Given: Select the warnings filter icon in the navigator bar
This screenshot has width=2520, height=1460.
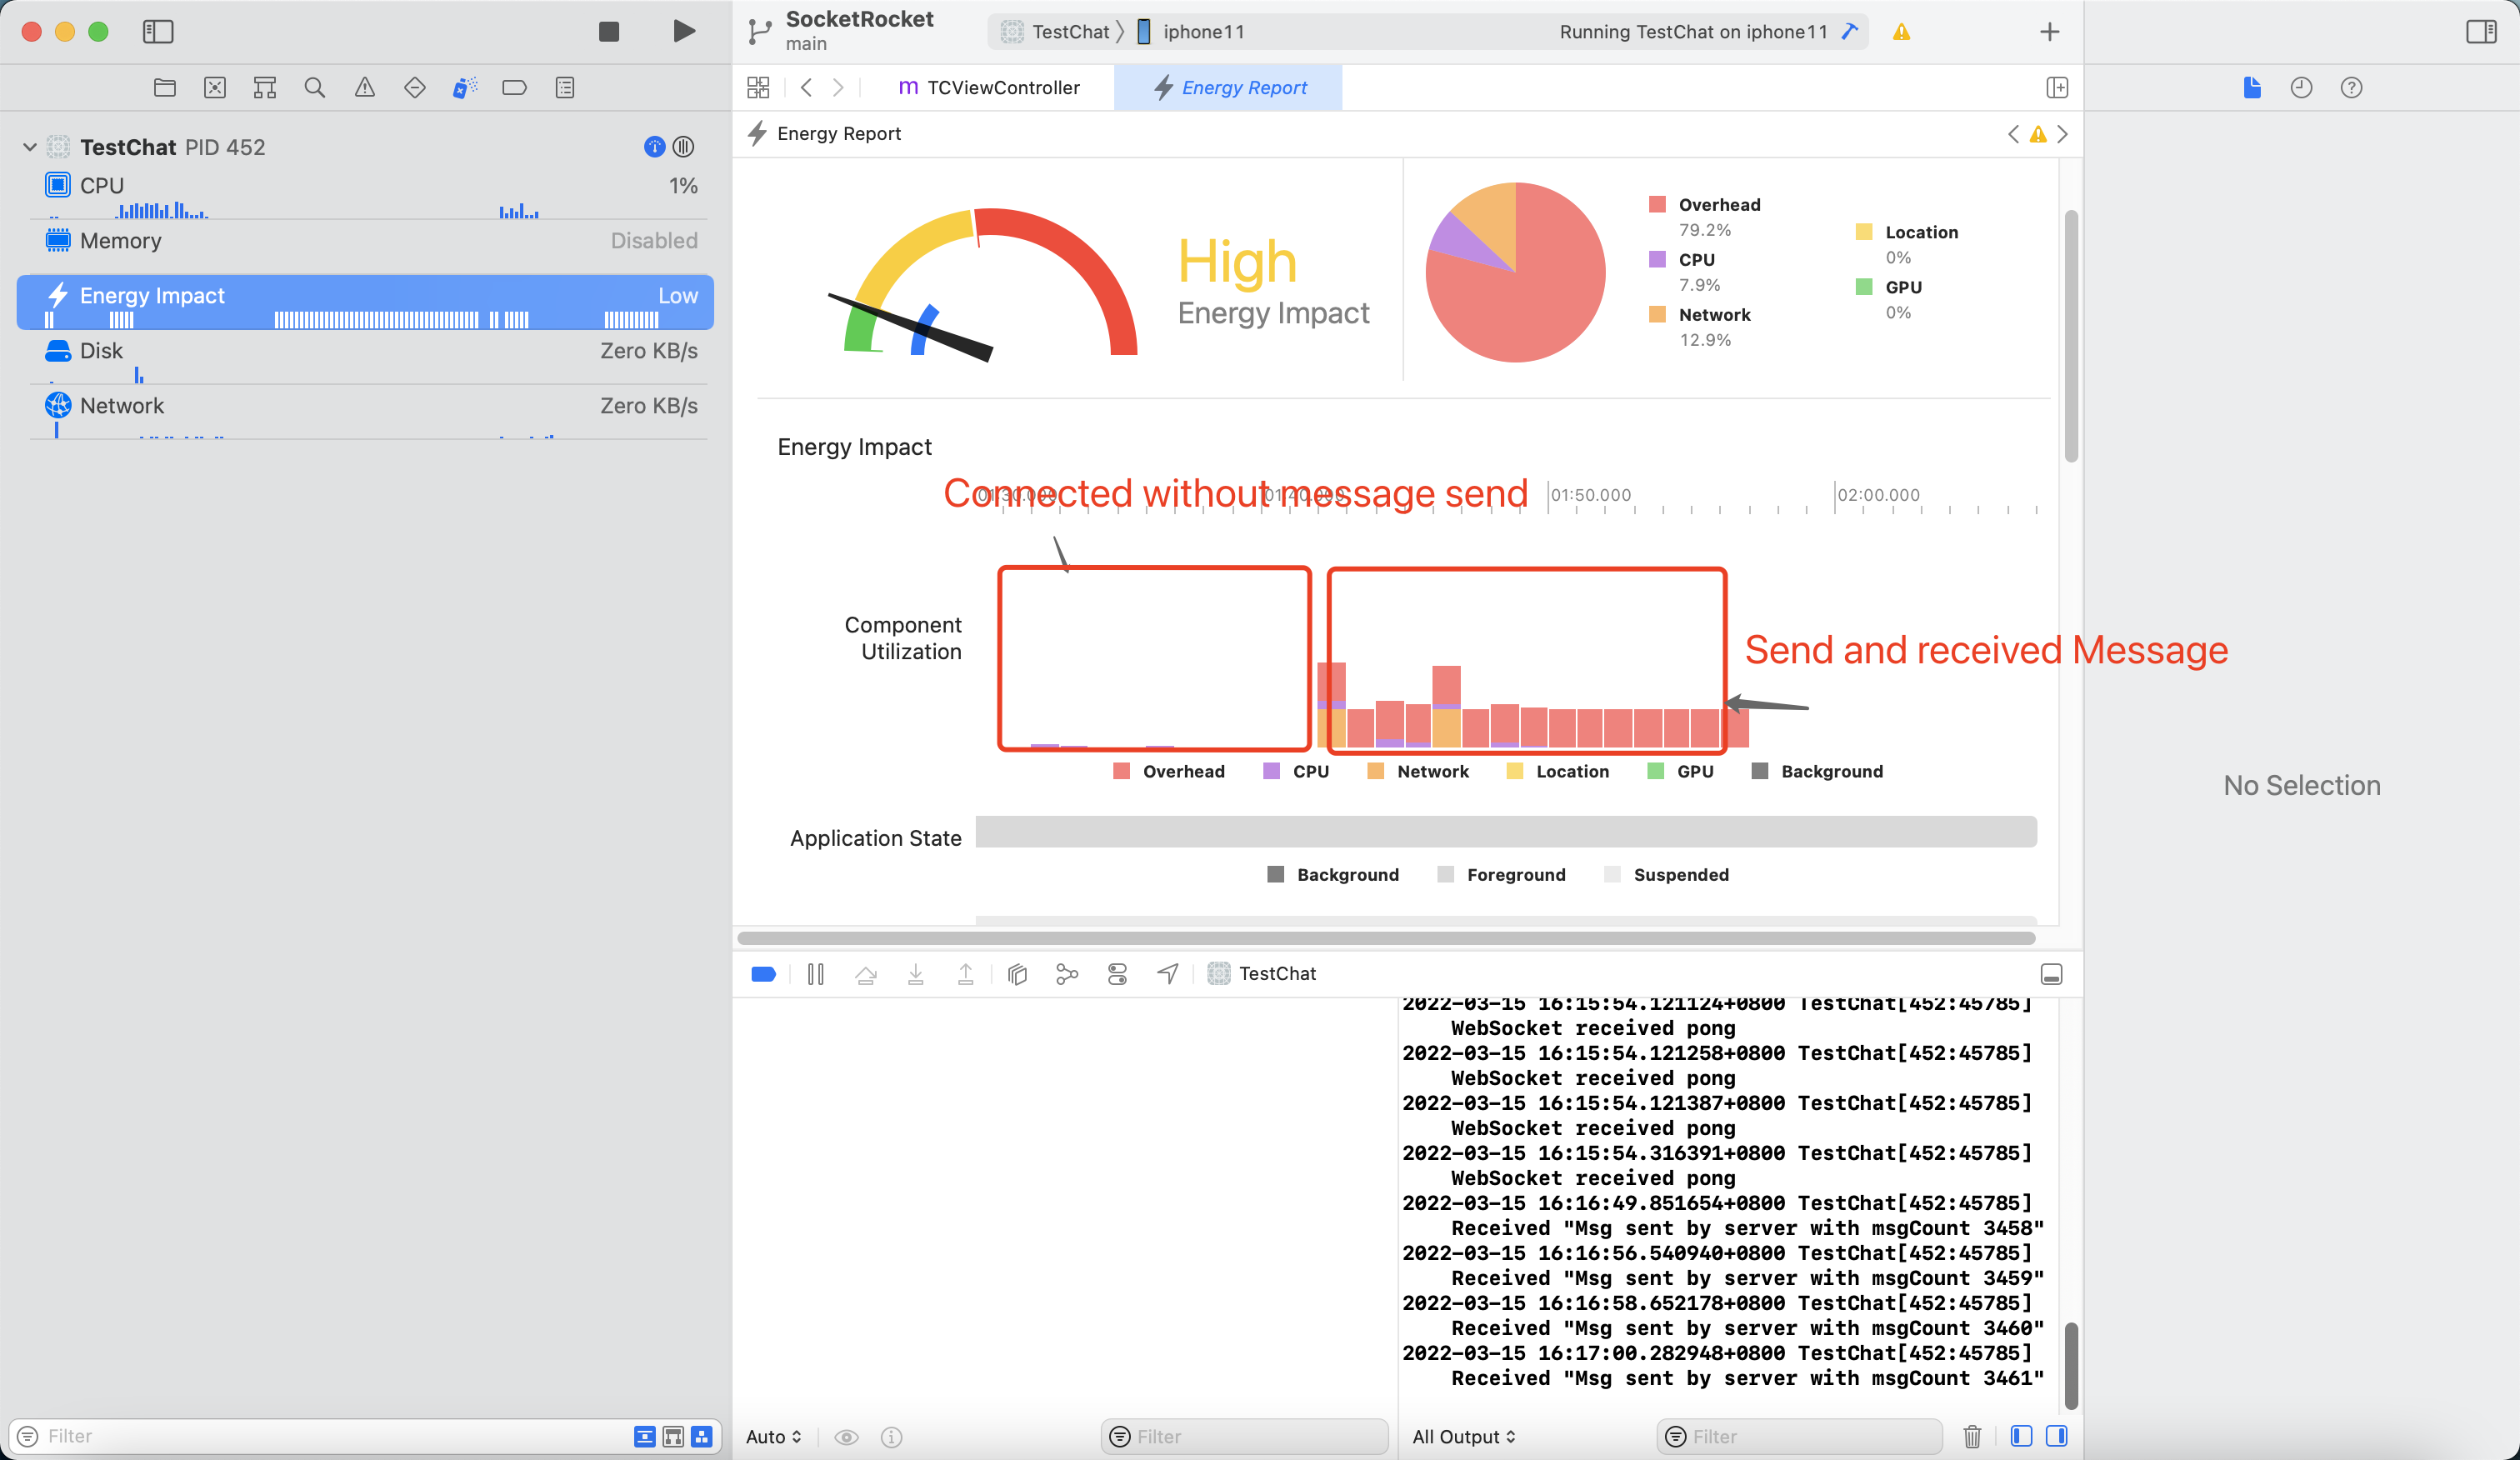Looking at the screenshot, I should coord(364,87).
